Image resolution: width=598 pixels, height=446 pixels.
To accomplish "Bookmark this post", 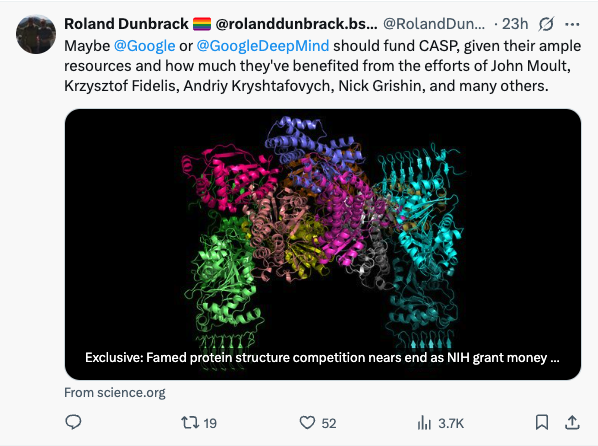I will click(542, 422).
